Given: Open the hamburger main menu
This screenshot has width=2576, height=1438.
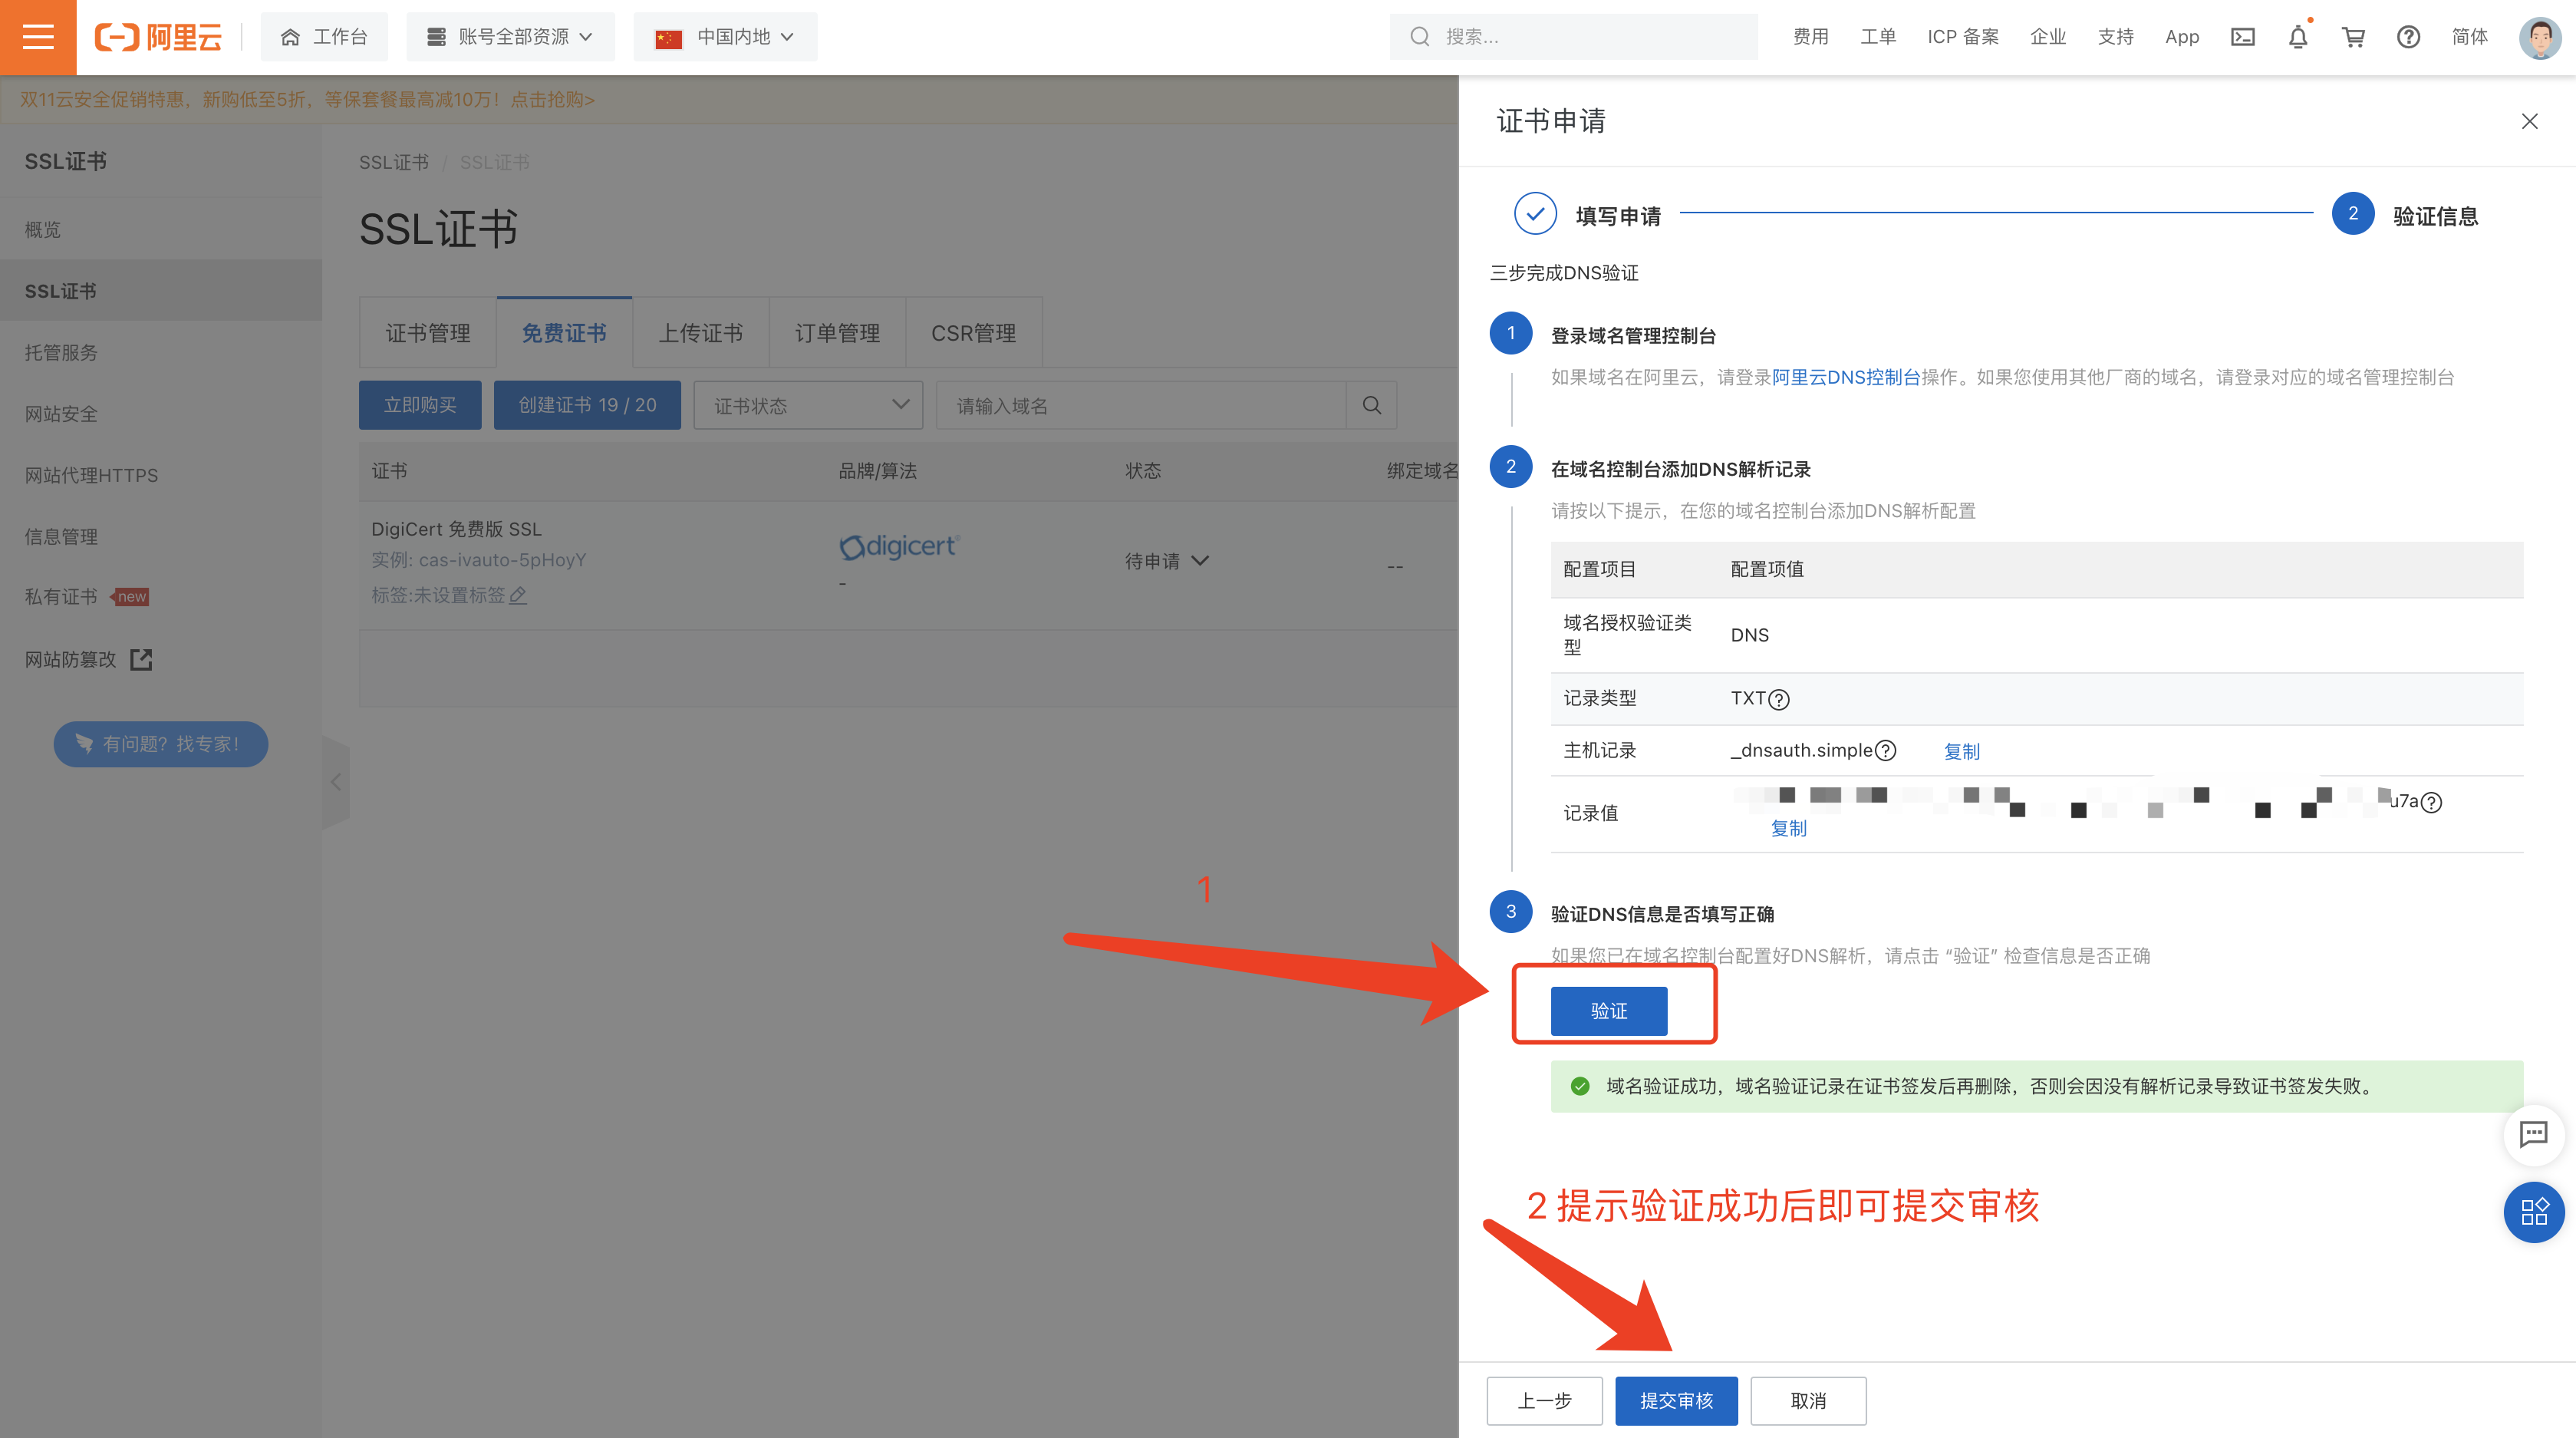Looking at the screenshot, I should pos(38,37).
